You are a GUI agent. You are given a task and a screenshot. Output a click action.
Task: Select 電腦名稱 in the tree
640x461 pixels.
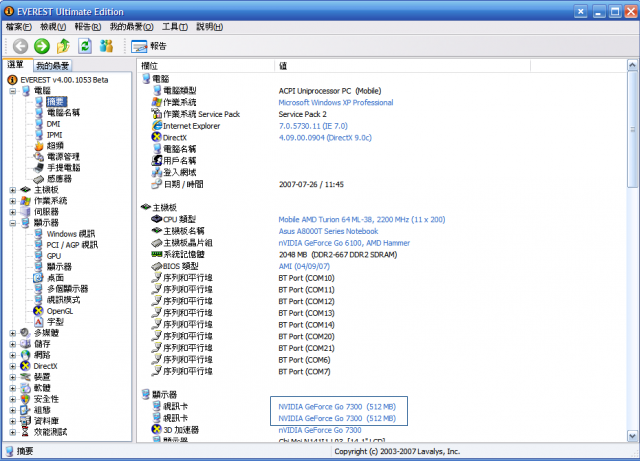click(63, 113)
